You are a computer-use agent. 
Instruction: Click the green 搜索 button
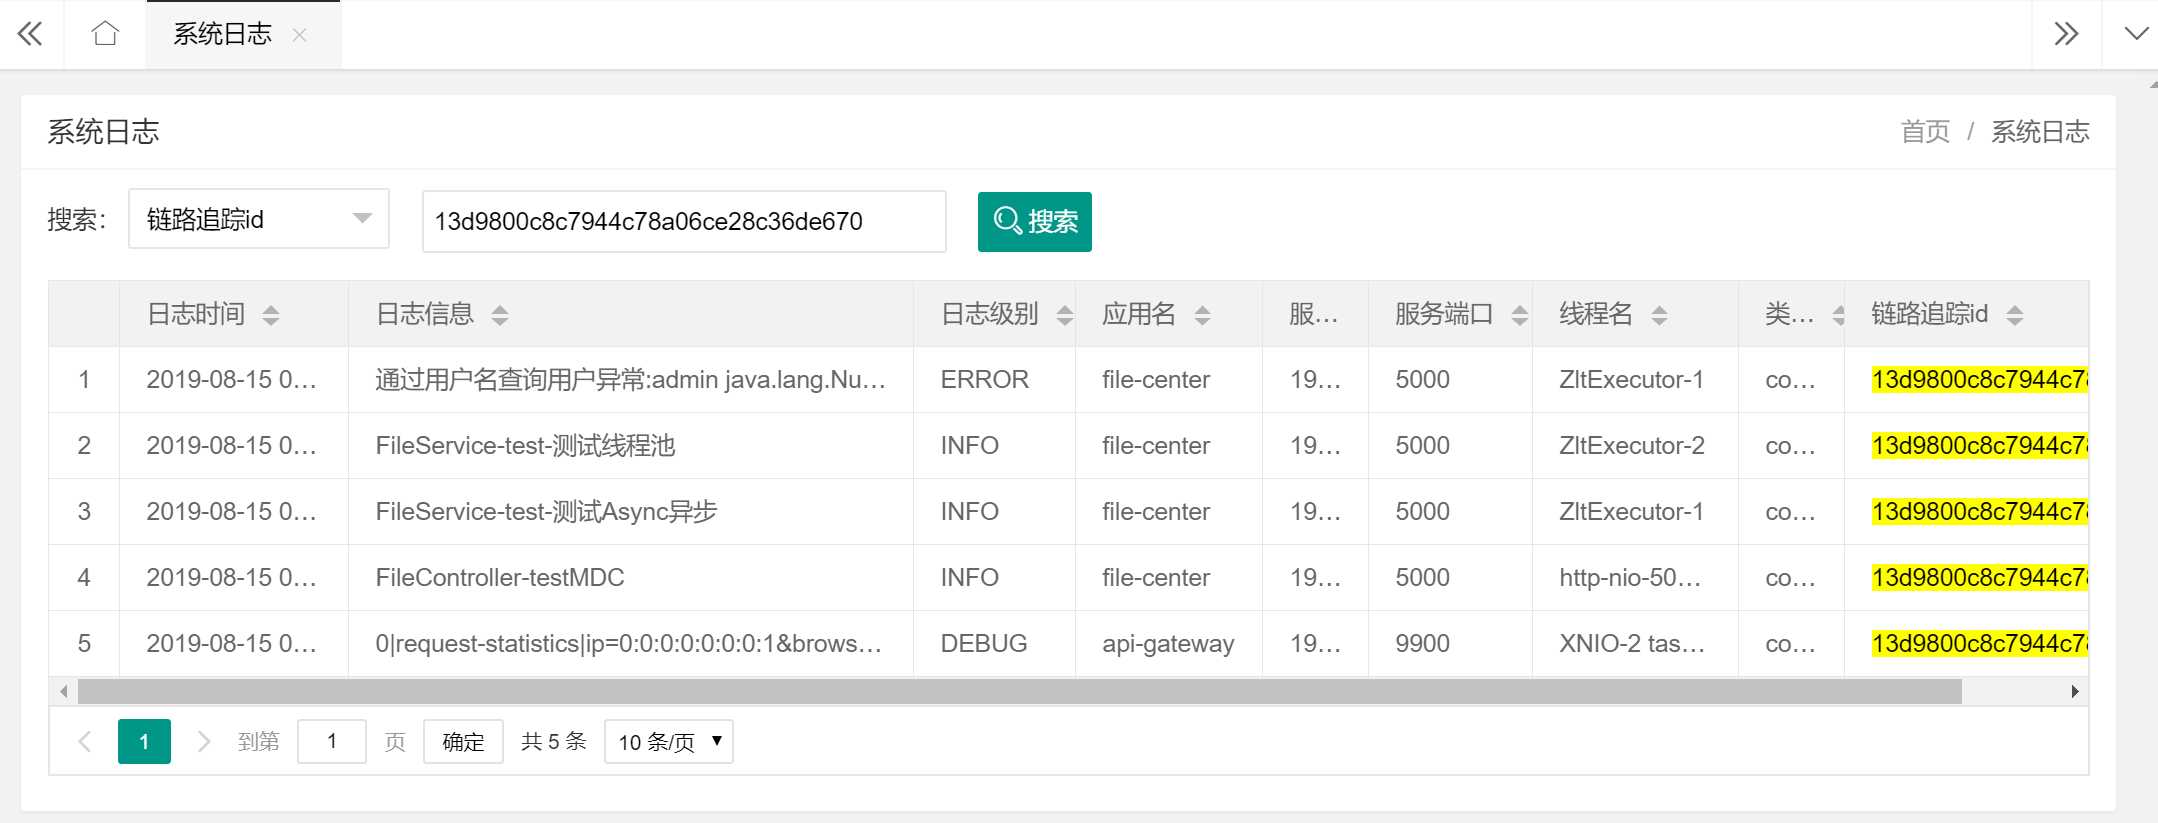pyautogui.click(x=1034, y=221)
